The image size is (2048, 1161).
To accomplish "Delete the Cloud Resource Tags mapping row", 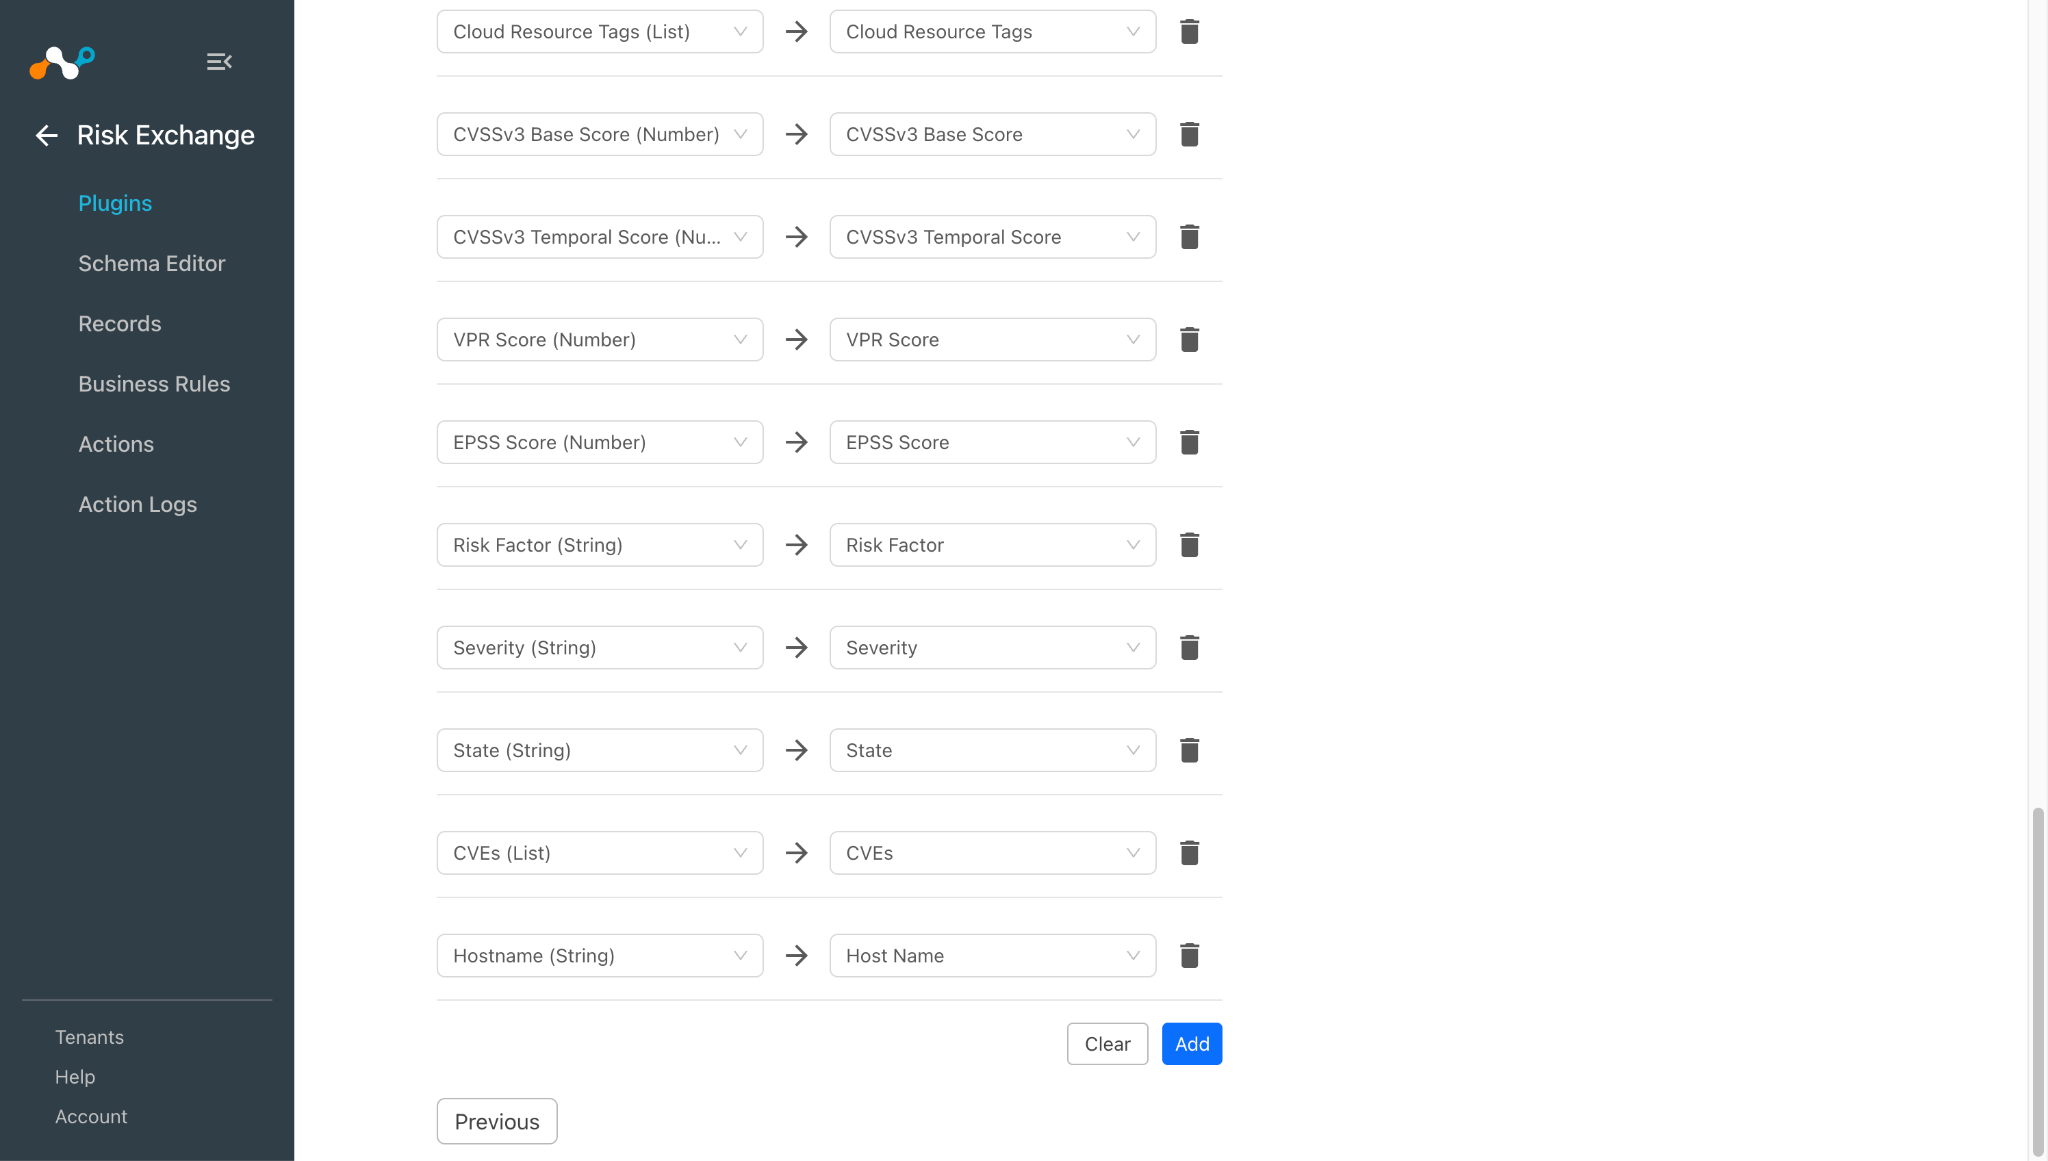I will (1189, 32).
